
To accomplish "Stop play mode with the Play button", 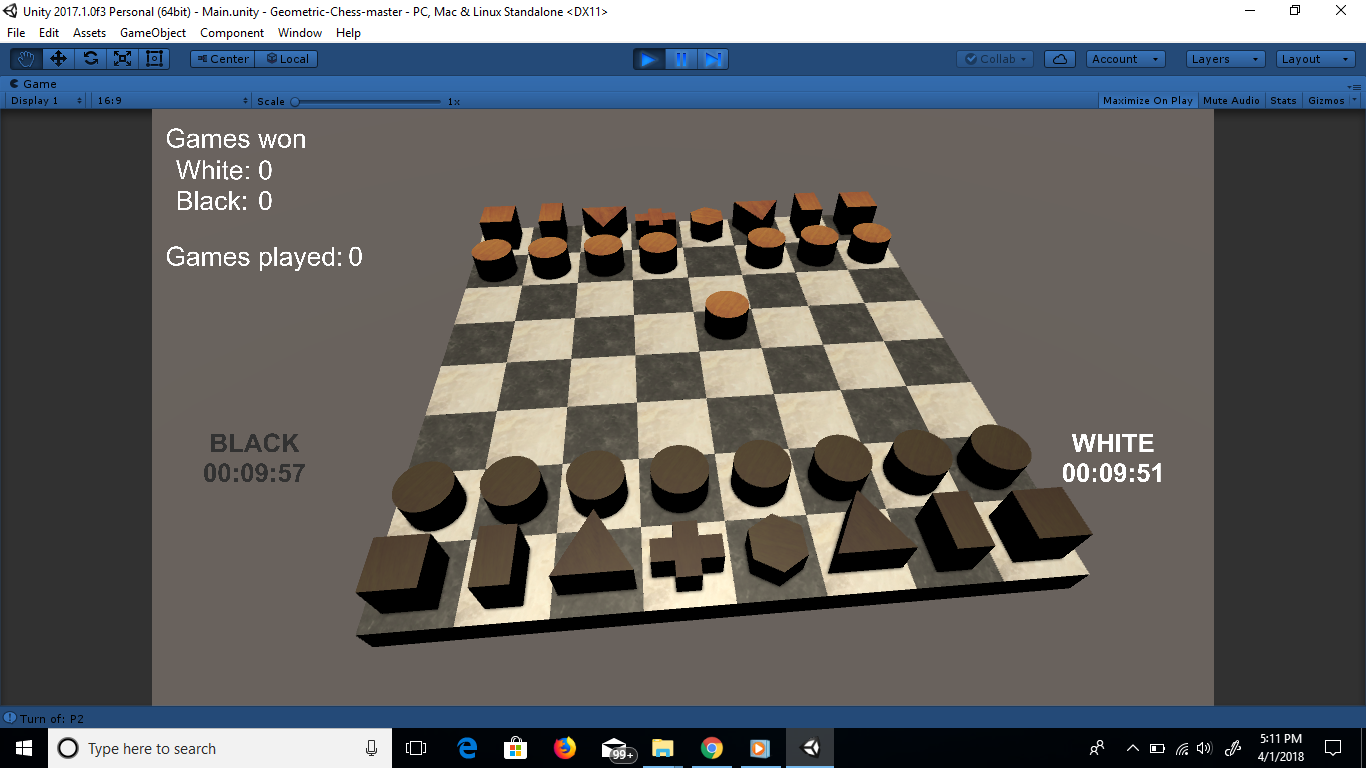I will click(648, 59).
